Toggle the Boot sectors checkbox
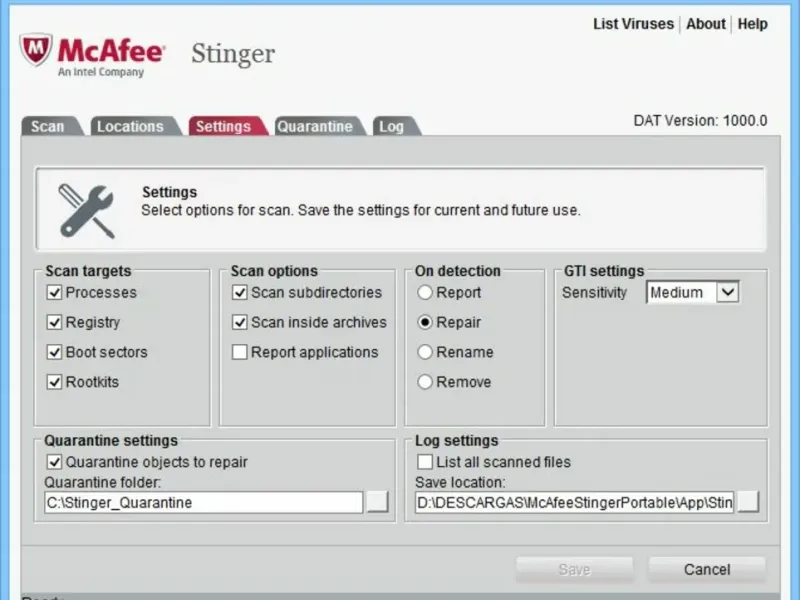The height and width of the screenshot is (600, 800). tap(54, 352)
